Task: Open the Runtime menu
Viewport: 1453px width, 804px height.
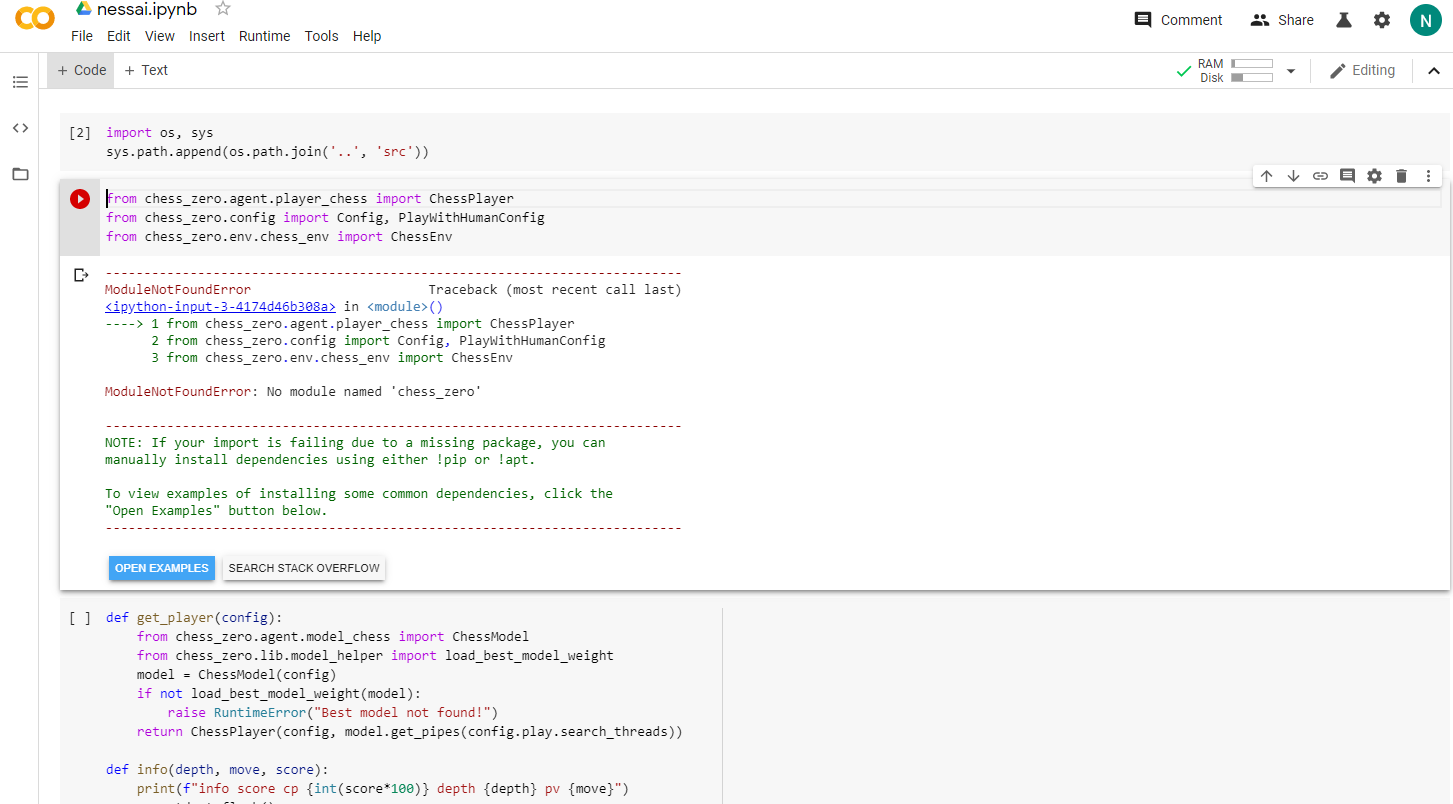Action: (x=265, y=36)
